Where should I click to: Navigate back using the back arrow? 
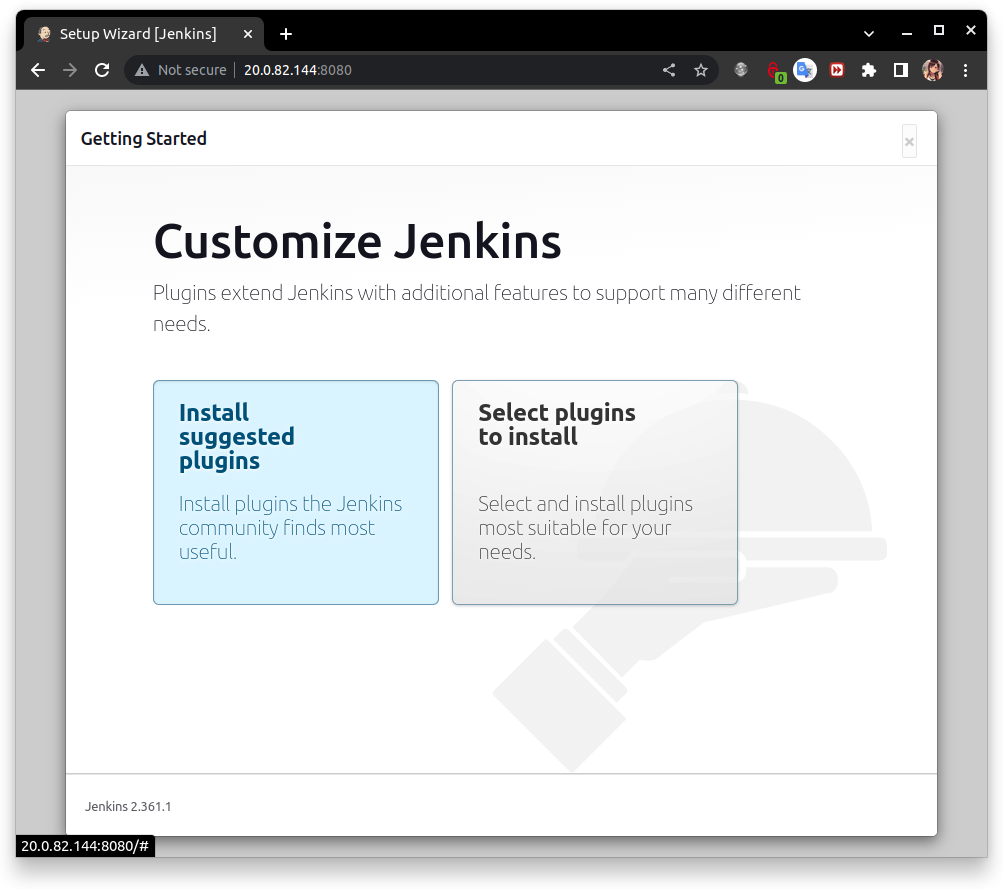pos(37,70)
